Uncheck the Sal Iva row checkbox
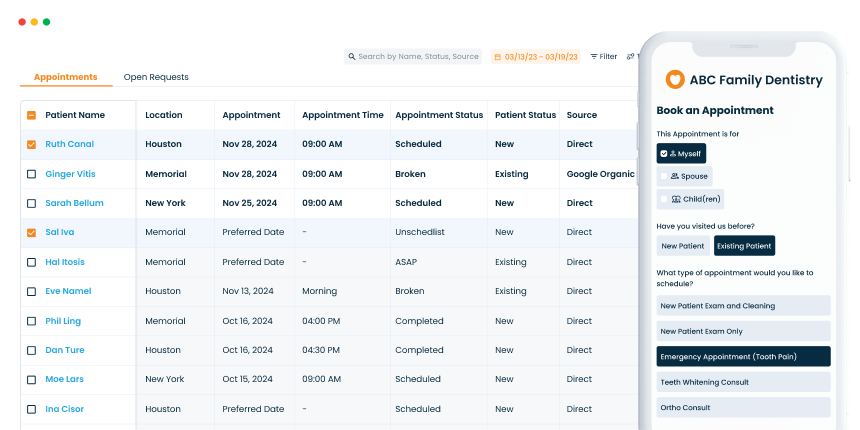This screenshot has width=860, height=430. click(x=31, y=233)
